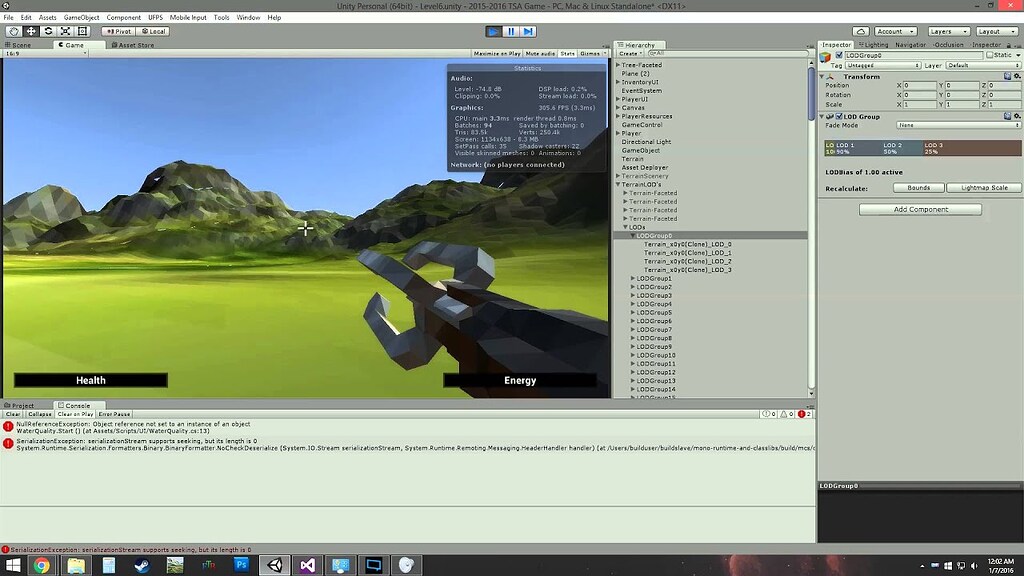Viewport: 1024px width, 576px height.
Task: Select the Rect transform tool
Action: 82,31
